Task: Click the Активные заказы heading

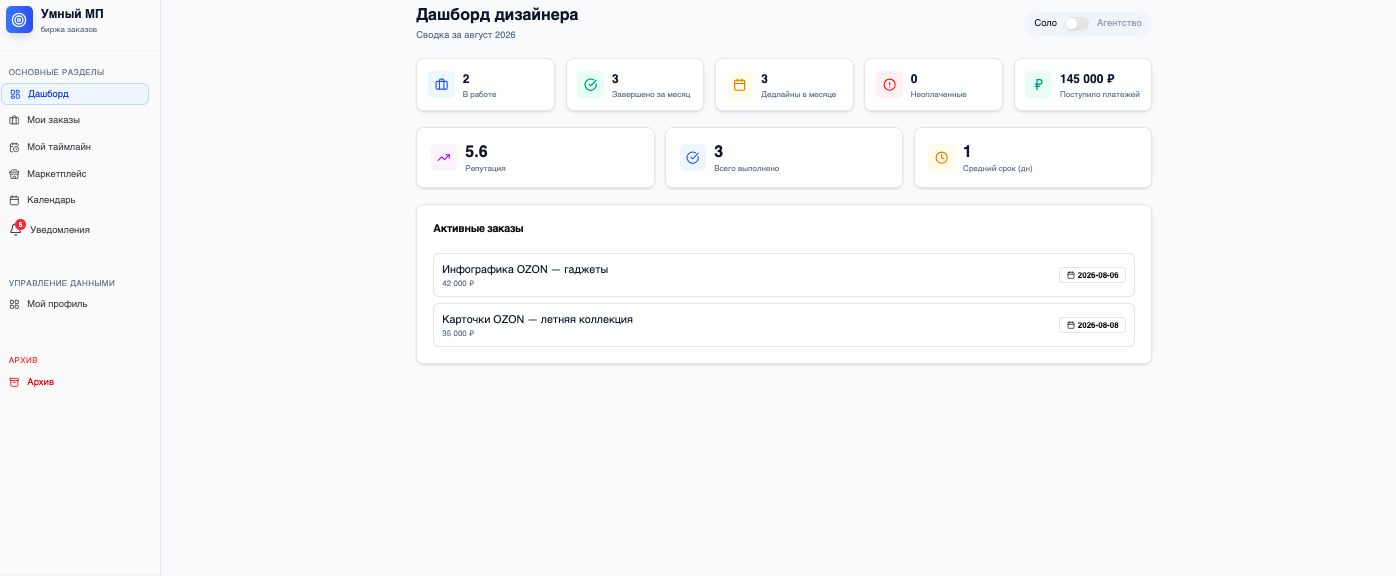Action: (478, 229)
